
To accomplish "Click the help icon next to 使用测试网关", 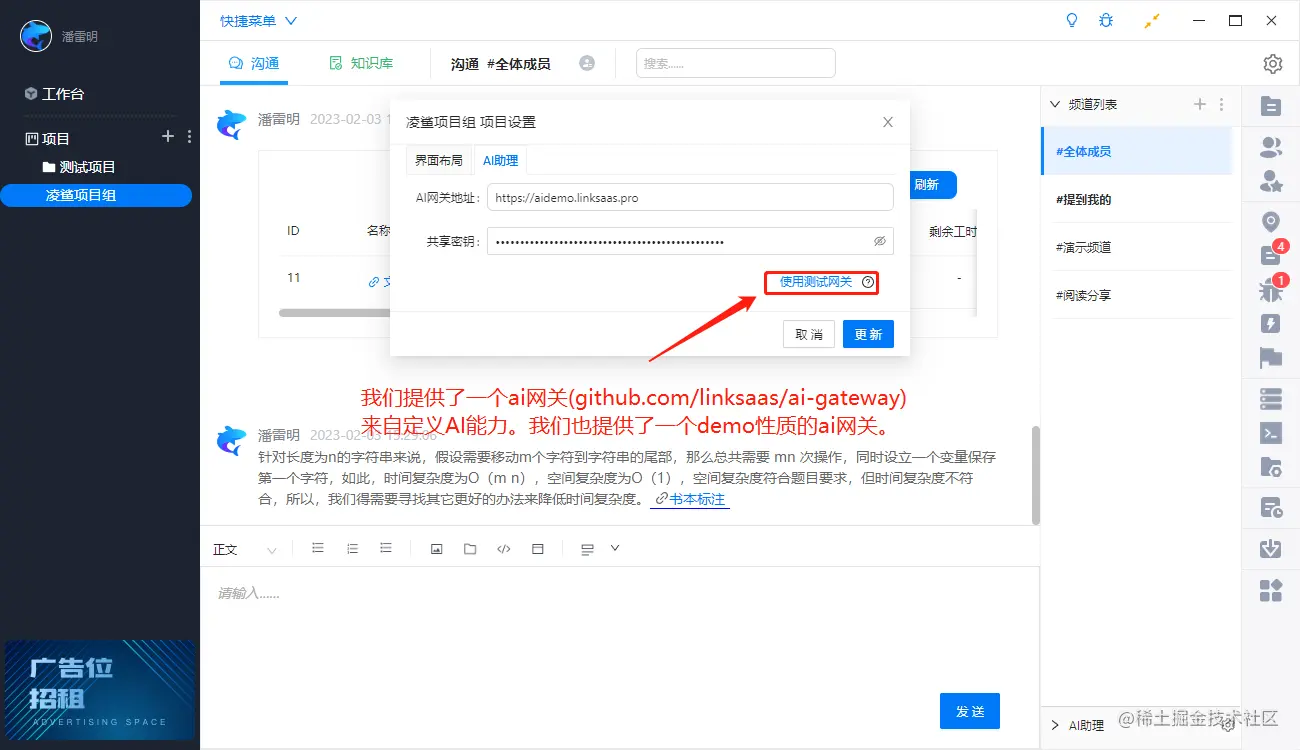I will (x=868, y=282).
